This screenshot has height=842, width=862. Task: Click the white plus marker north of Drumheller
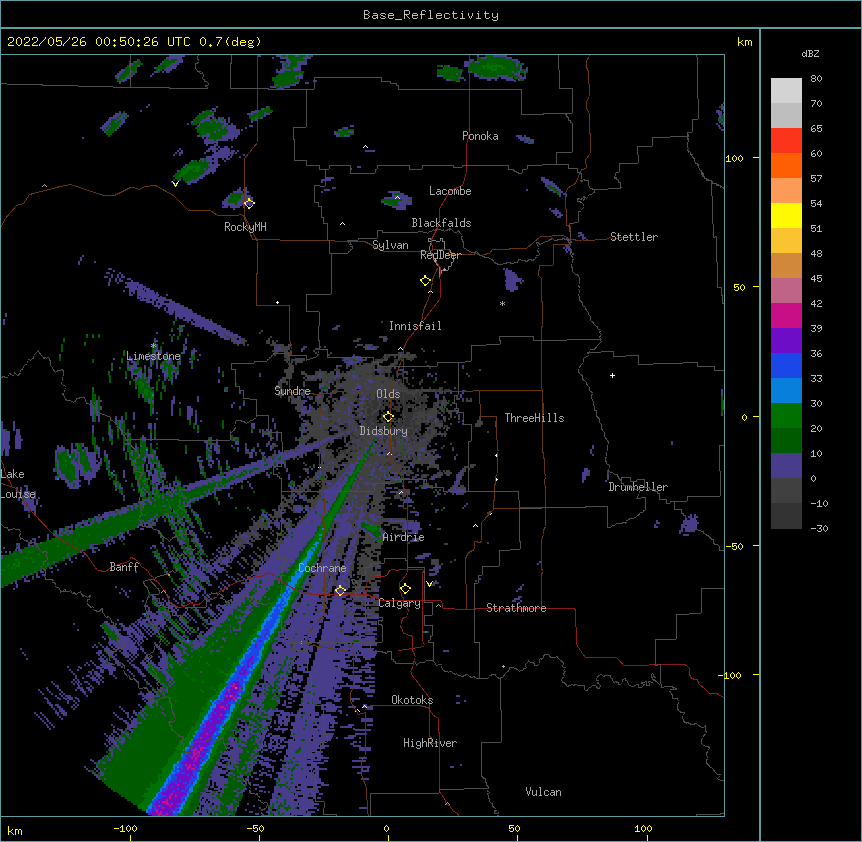[x=612, y=375]
